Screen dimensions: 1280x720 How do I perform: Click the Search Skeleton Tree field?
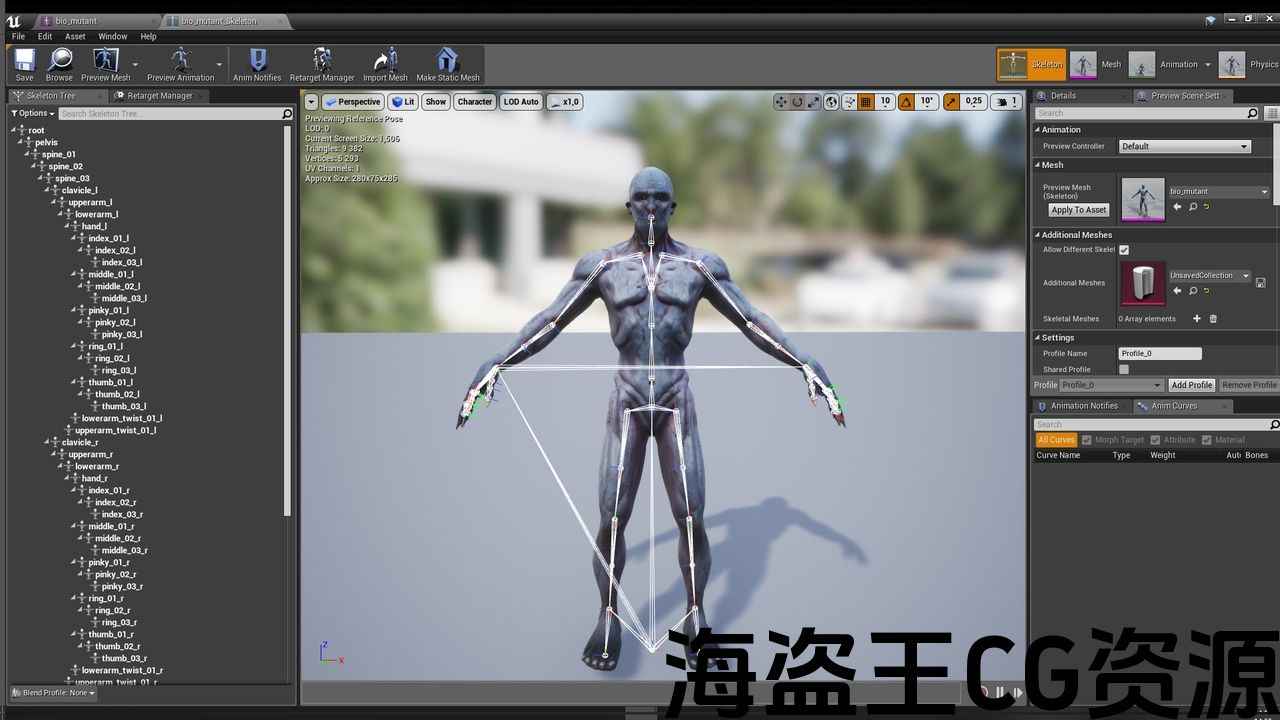coord(170,114)
